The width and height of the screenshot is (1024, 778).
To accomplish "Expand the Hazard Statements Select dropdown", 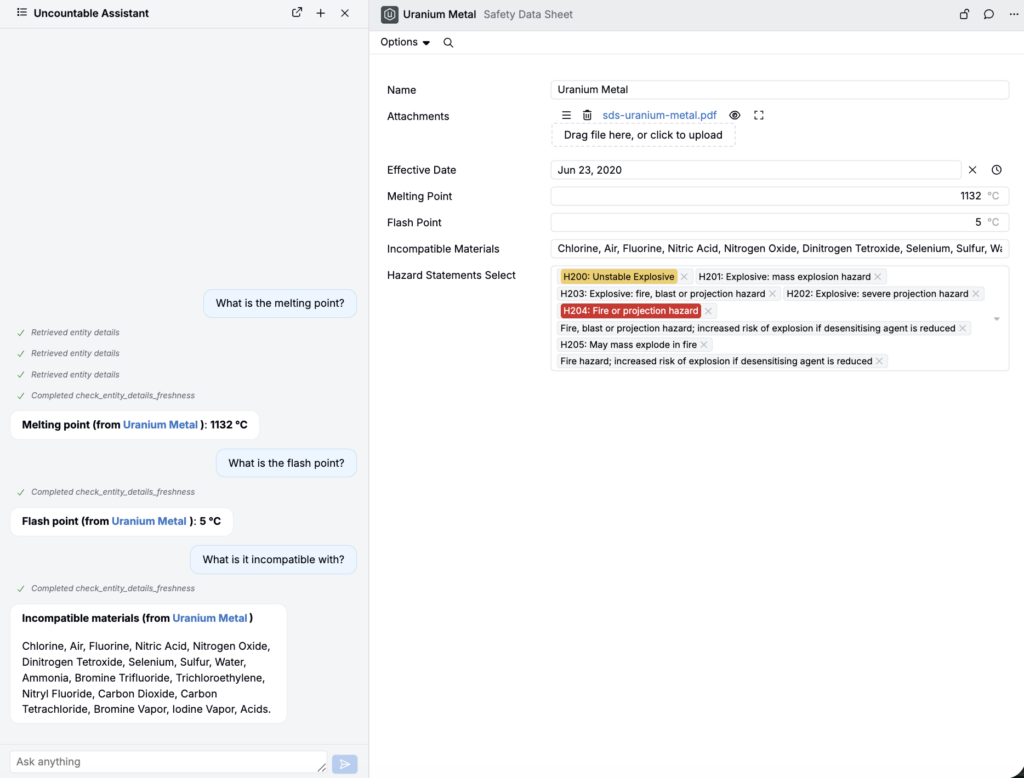I will [x=997, y=319].
